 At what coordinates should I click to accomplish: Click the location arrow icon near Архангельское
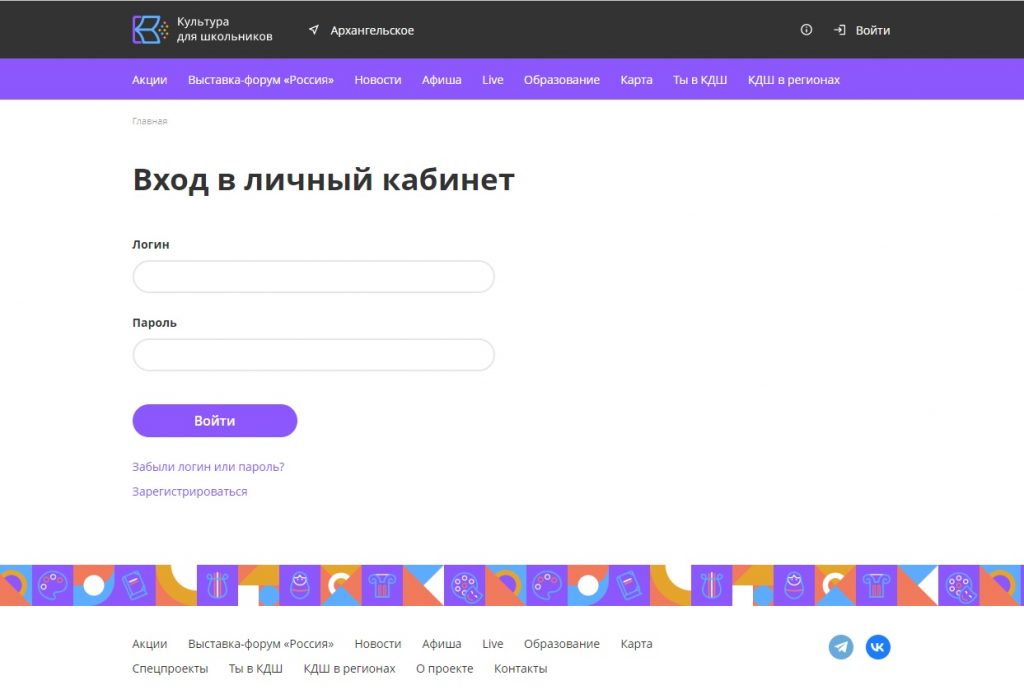pyautogui.click(x=314, y=30)
